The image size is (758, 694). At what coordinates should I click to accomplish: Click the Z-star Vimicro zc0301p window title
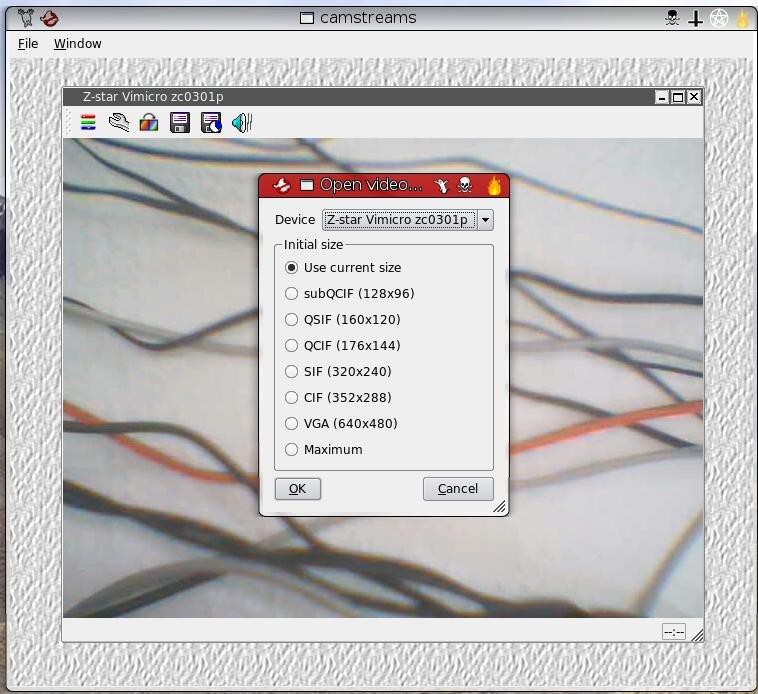coord(153,97)
